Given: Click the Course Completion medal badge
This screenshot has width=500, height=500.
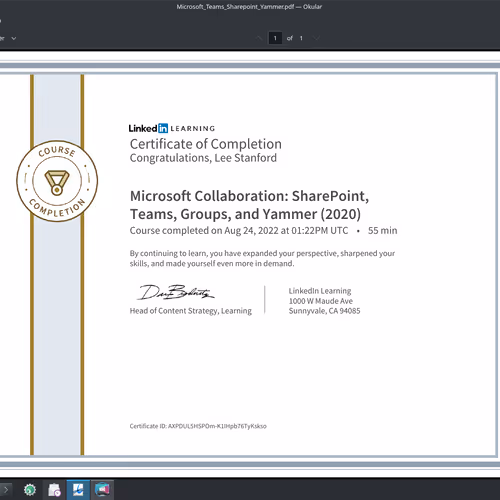Looking at the screenshot, I should pos(57,181).
